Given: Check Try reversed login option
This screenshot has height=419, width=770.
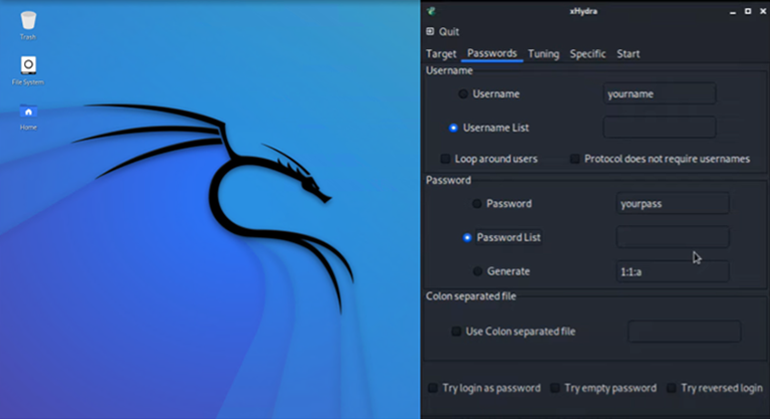Looking at the screenshot, I should (671, 388).
